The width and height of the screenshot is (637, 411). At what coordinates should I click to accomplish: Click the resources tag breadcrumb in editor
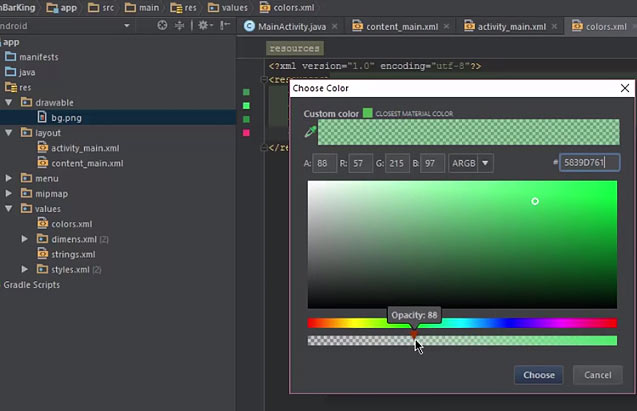click(295, 48)
